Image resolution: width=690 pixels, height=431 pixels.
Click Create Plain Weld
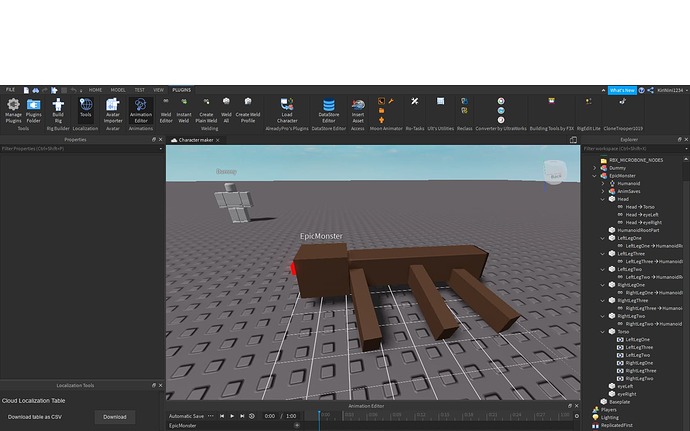(206, 110)
